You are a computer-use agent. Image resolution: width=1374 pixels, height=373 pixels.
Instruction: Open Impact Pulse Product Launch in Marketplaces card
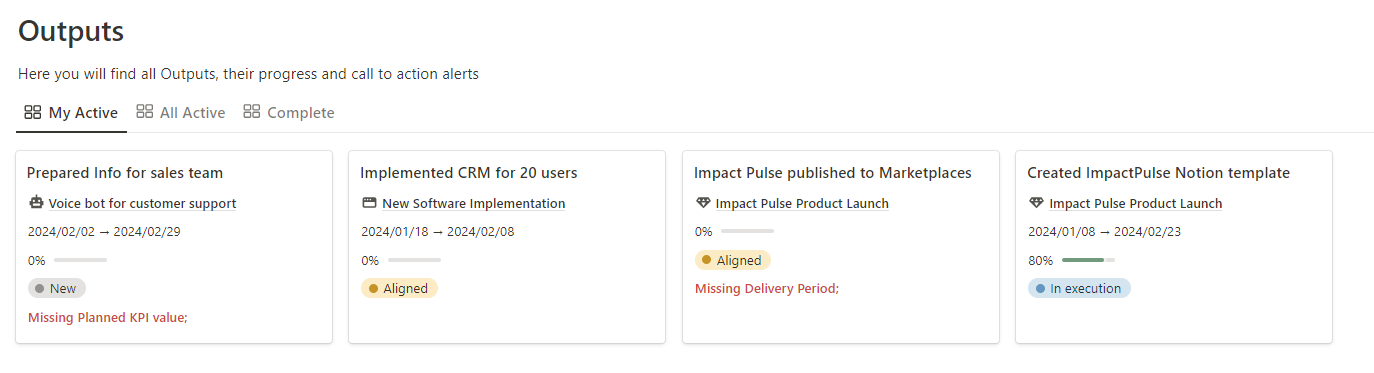point(802,203)
